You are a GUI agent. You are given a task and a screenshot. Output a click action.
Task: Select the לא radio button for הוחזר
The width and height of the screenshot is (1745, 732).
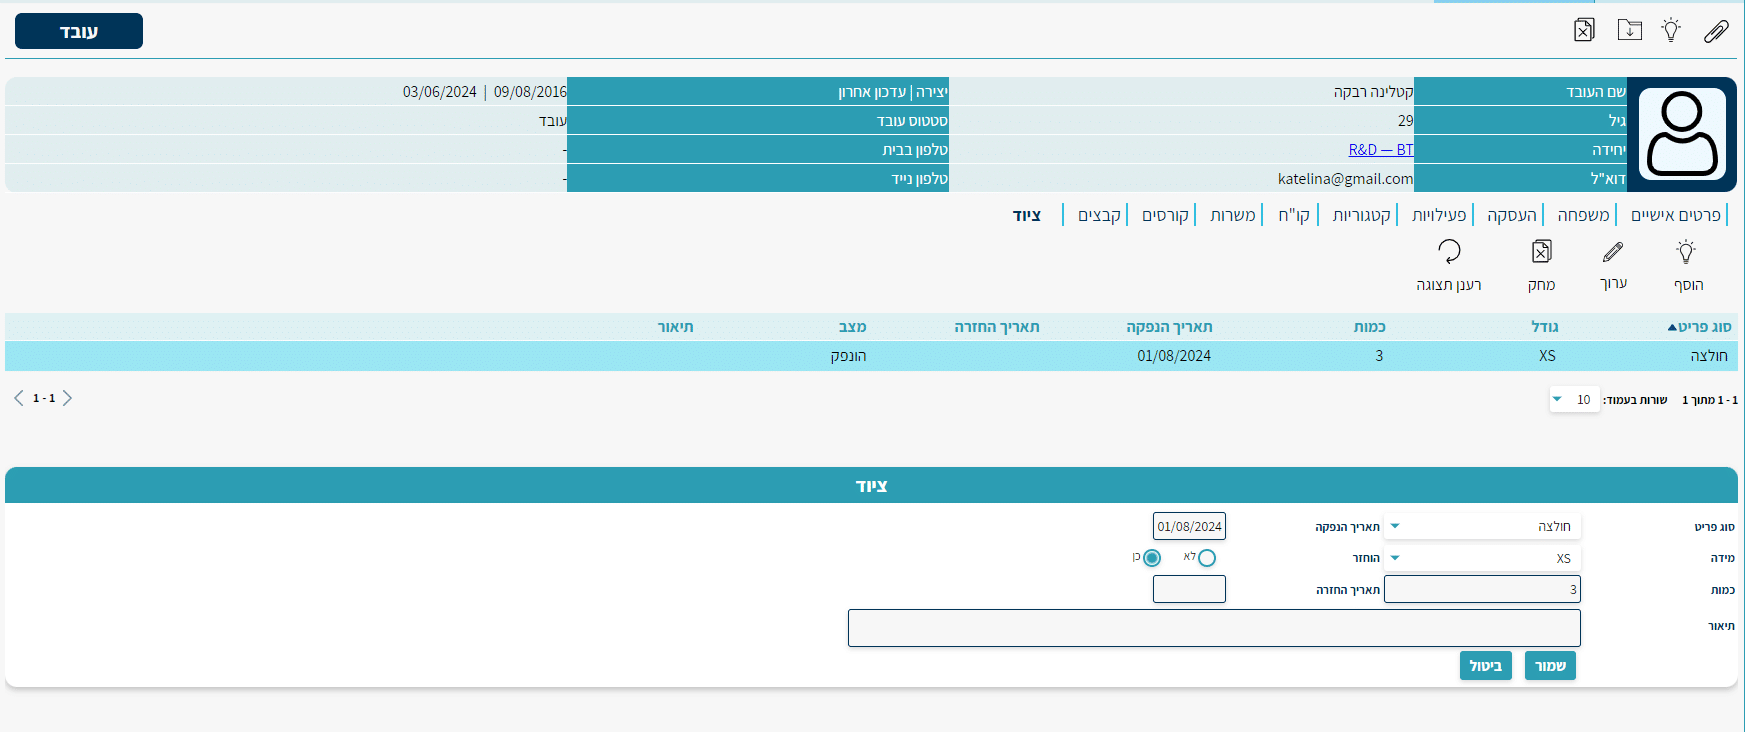(x=1207, y=558)
